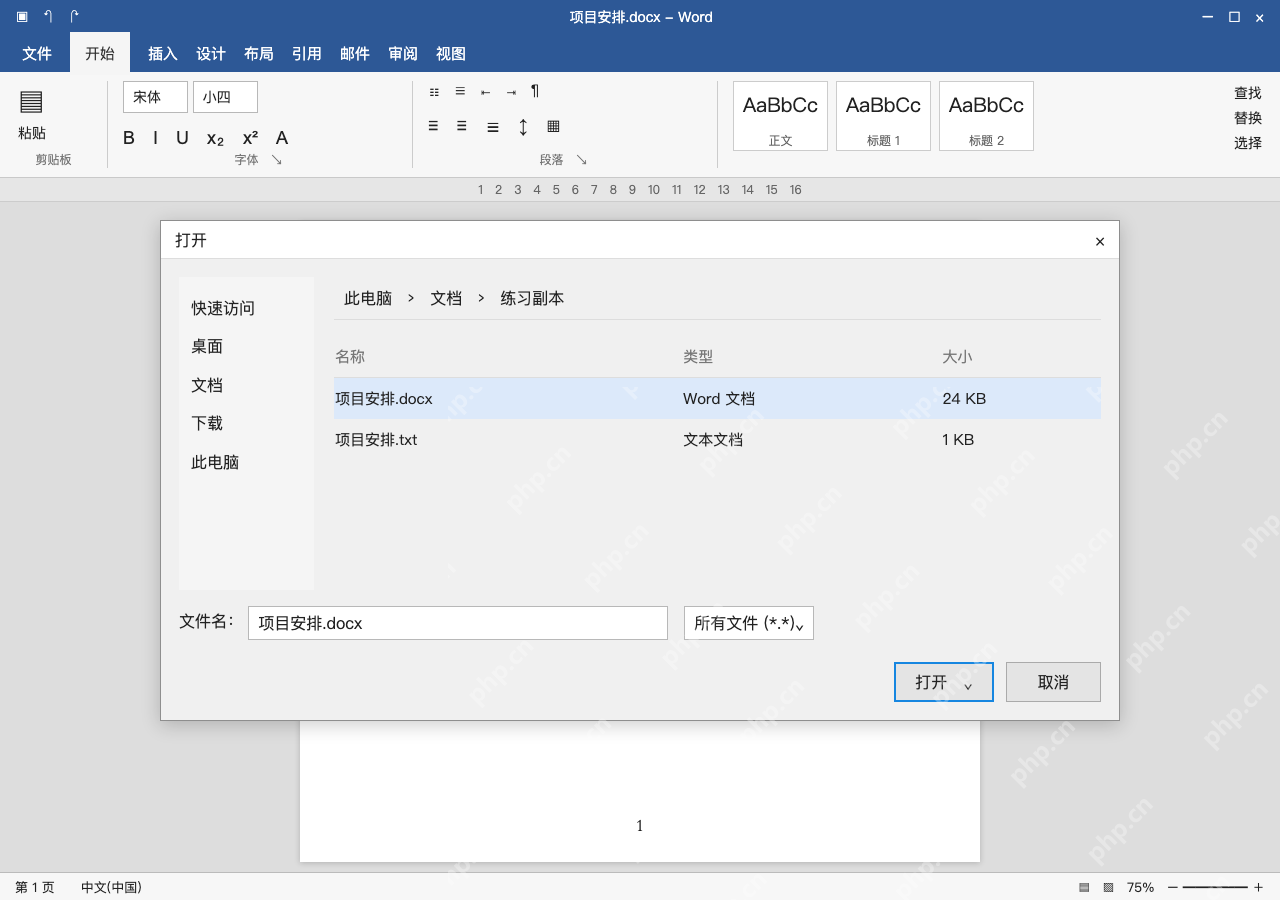Click 查找 in the ribbon
Image resolution: width=1280 pixels, height=900 pixels.
[1248, 93]
